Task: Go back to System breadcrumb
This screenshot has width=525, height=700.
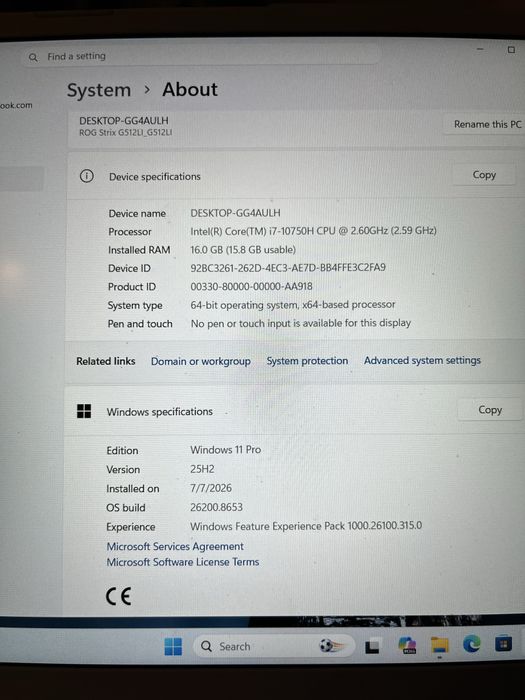Action: coord(99,91)
